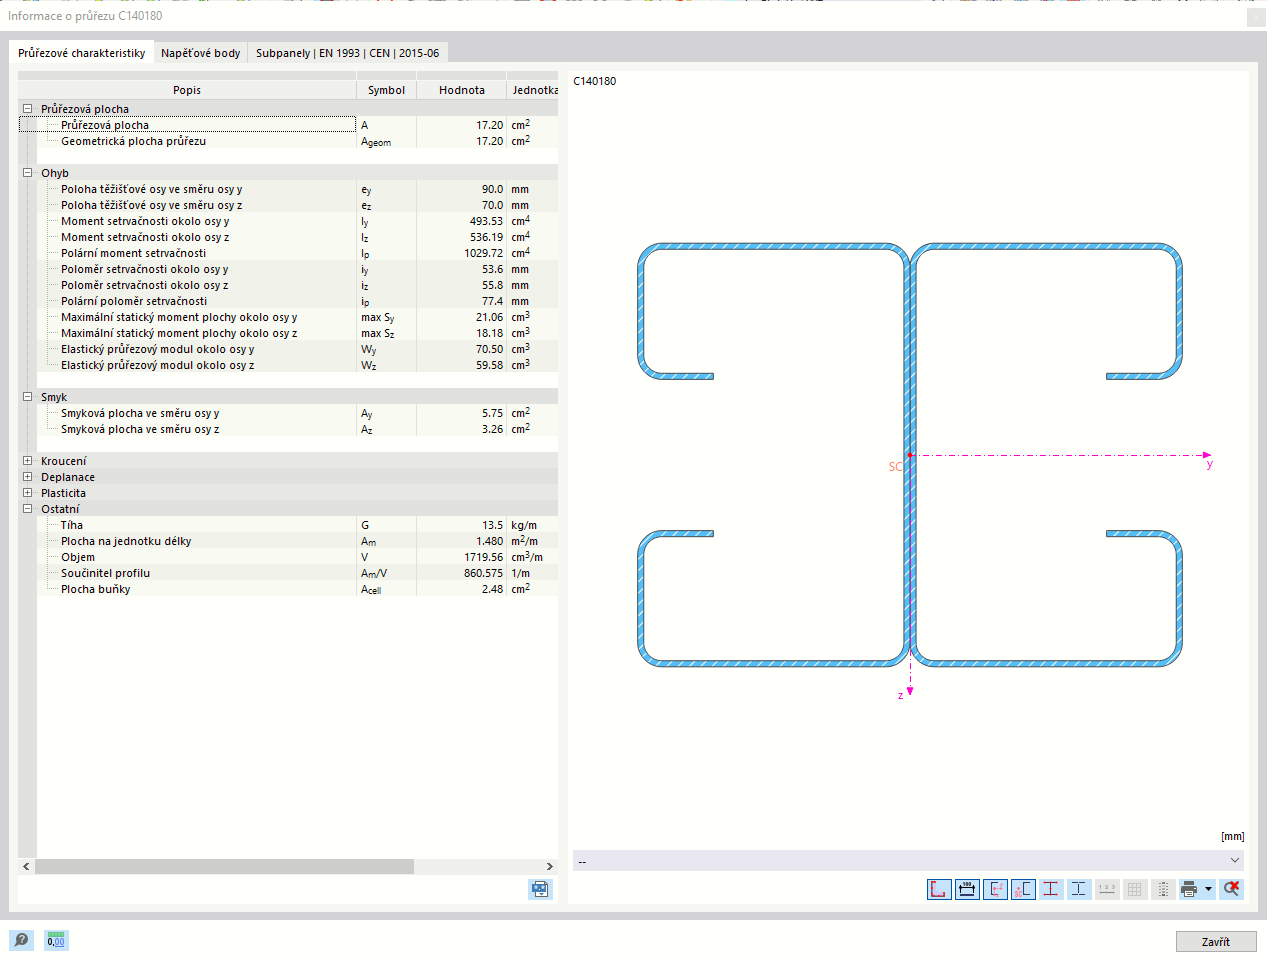Image resolution: width=1267 pixels, height=962 pixels.
Task: Reset the view with the magnifier-X icon
Action: 1232,889
